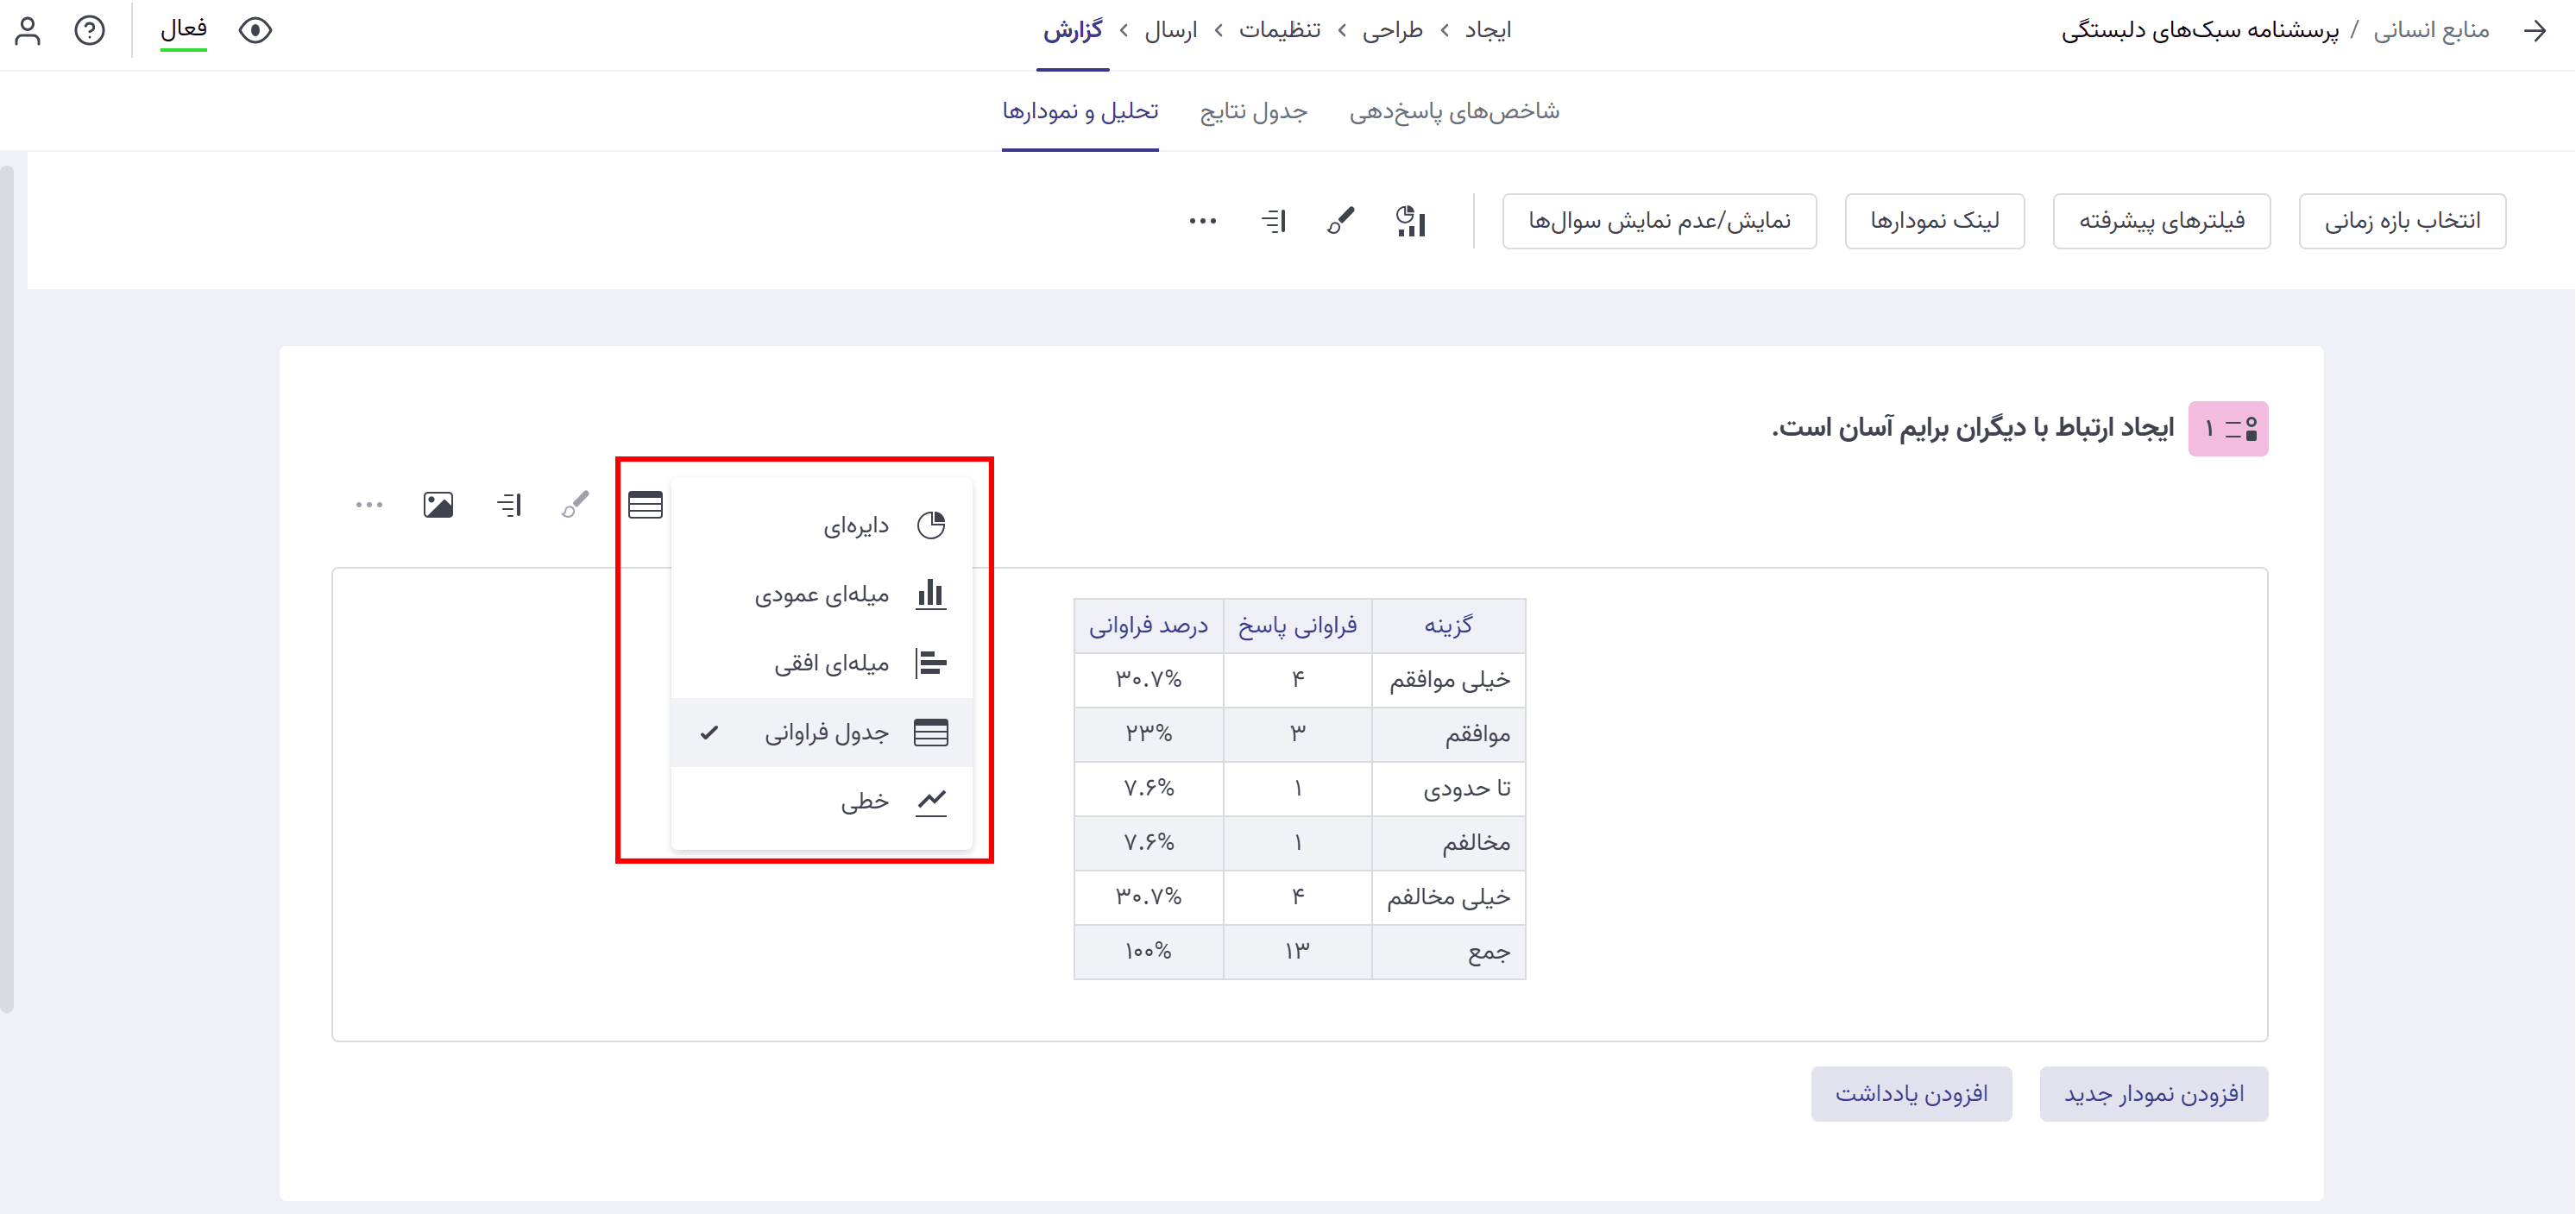2576x1214 pixels.
Task: Click the preview eye icon
Action: pos(255,31)
